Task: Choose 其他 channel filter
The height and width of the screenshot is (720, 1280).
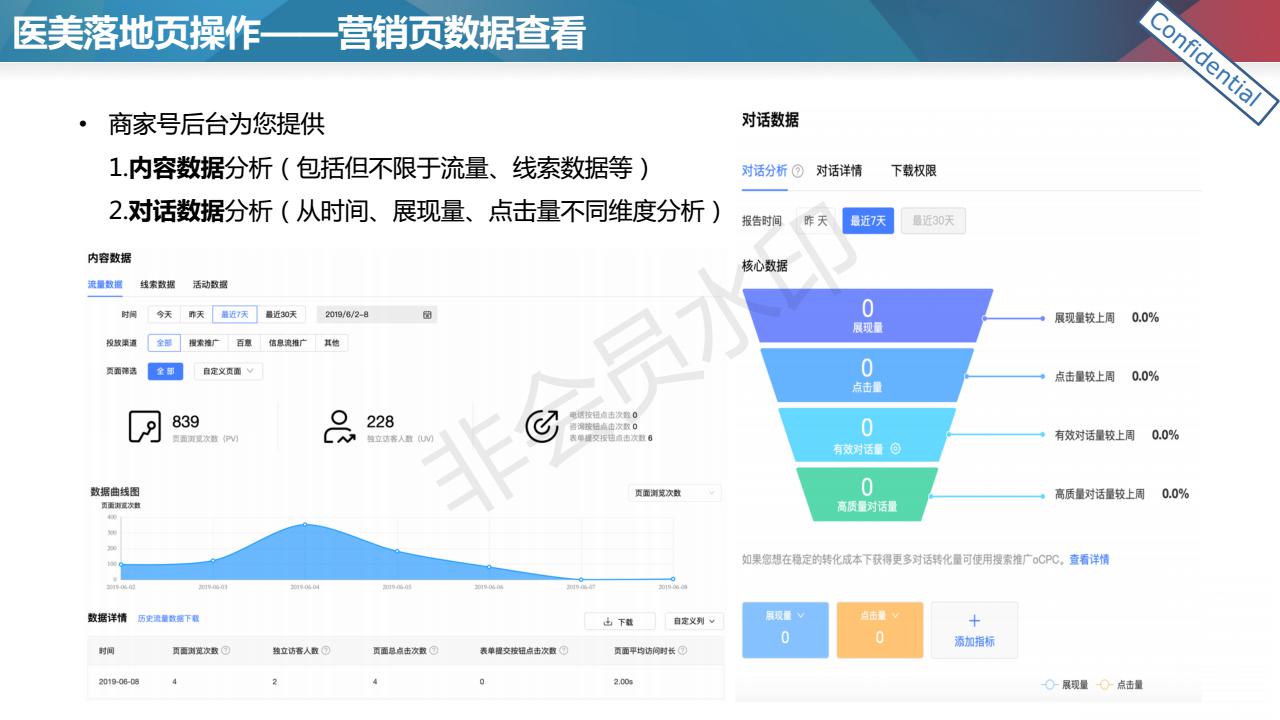Action: [x=332, y=343]
